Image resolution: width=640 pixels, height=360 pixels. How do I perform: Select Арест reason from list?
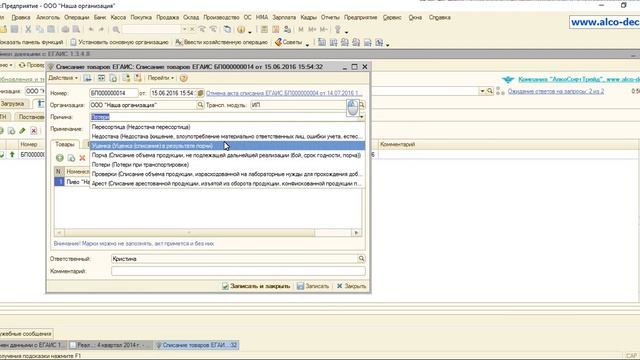227,183
